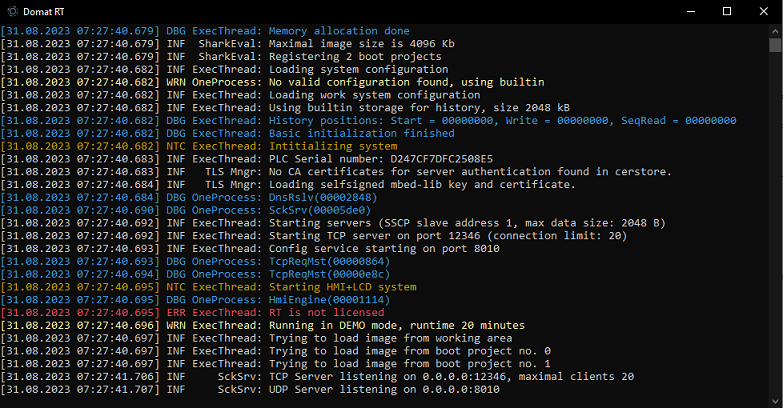Click the empty scrollbar track below the thumb
Screen dimensions: 783x408
[775, 225]
